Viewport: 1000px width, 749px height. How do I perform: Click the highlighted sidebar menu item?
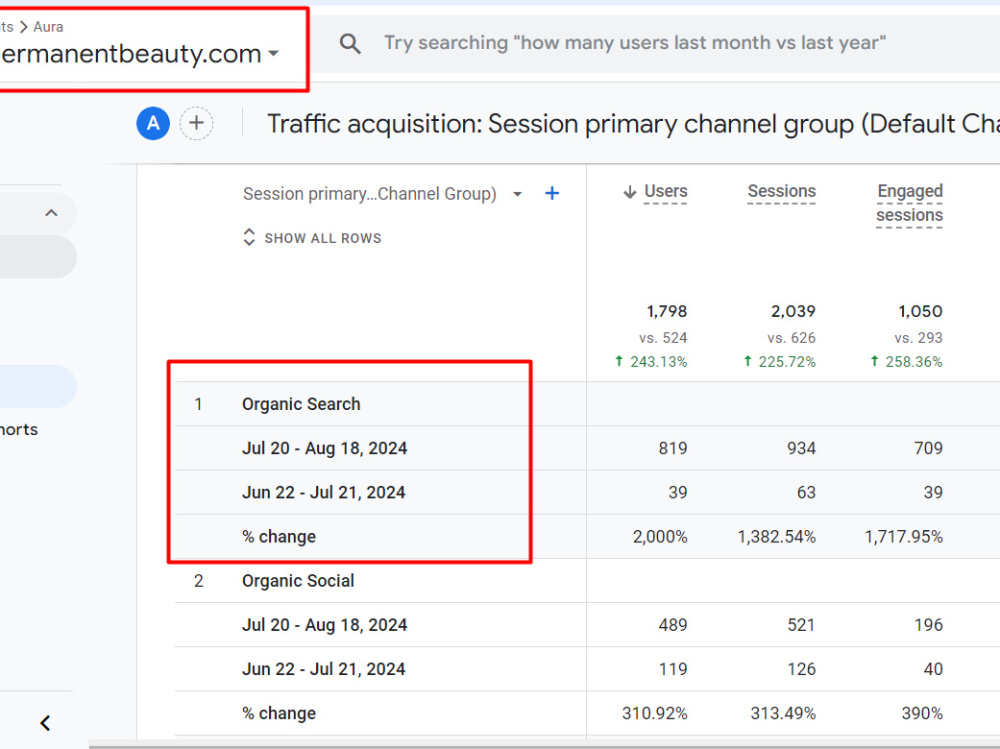pos(37,386)
